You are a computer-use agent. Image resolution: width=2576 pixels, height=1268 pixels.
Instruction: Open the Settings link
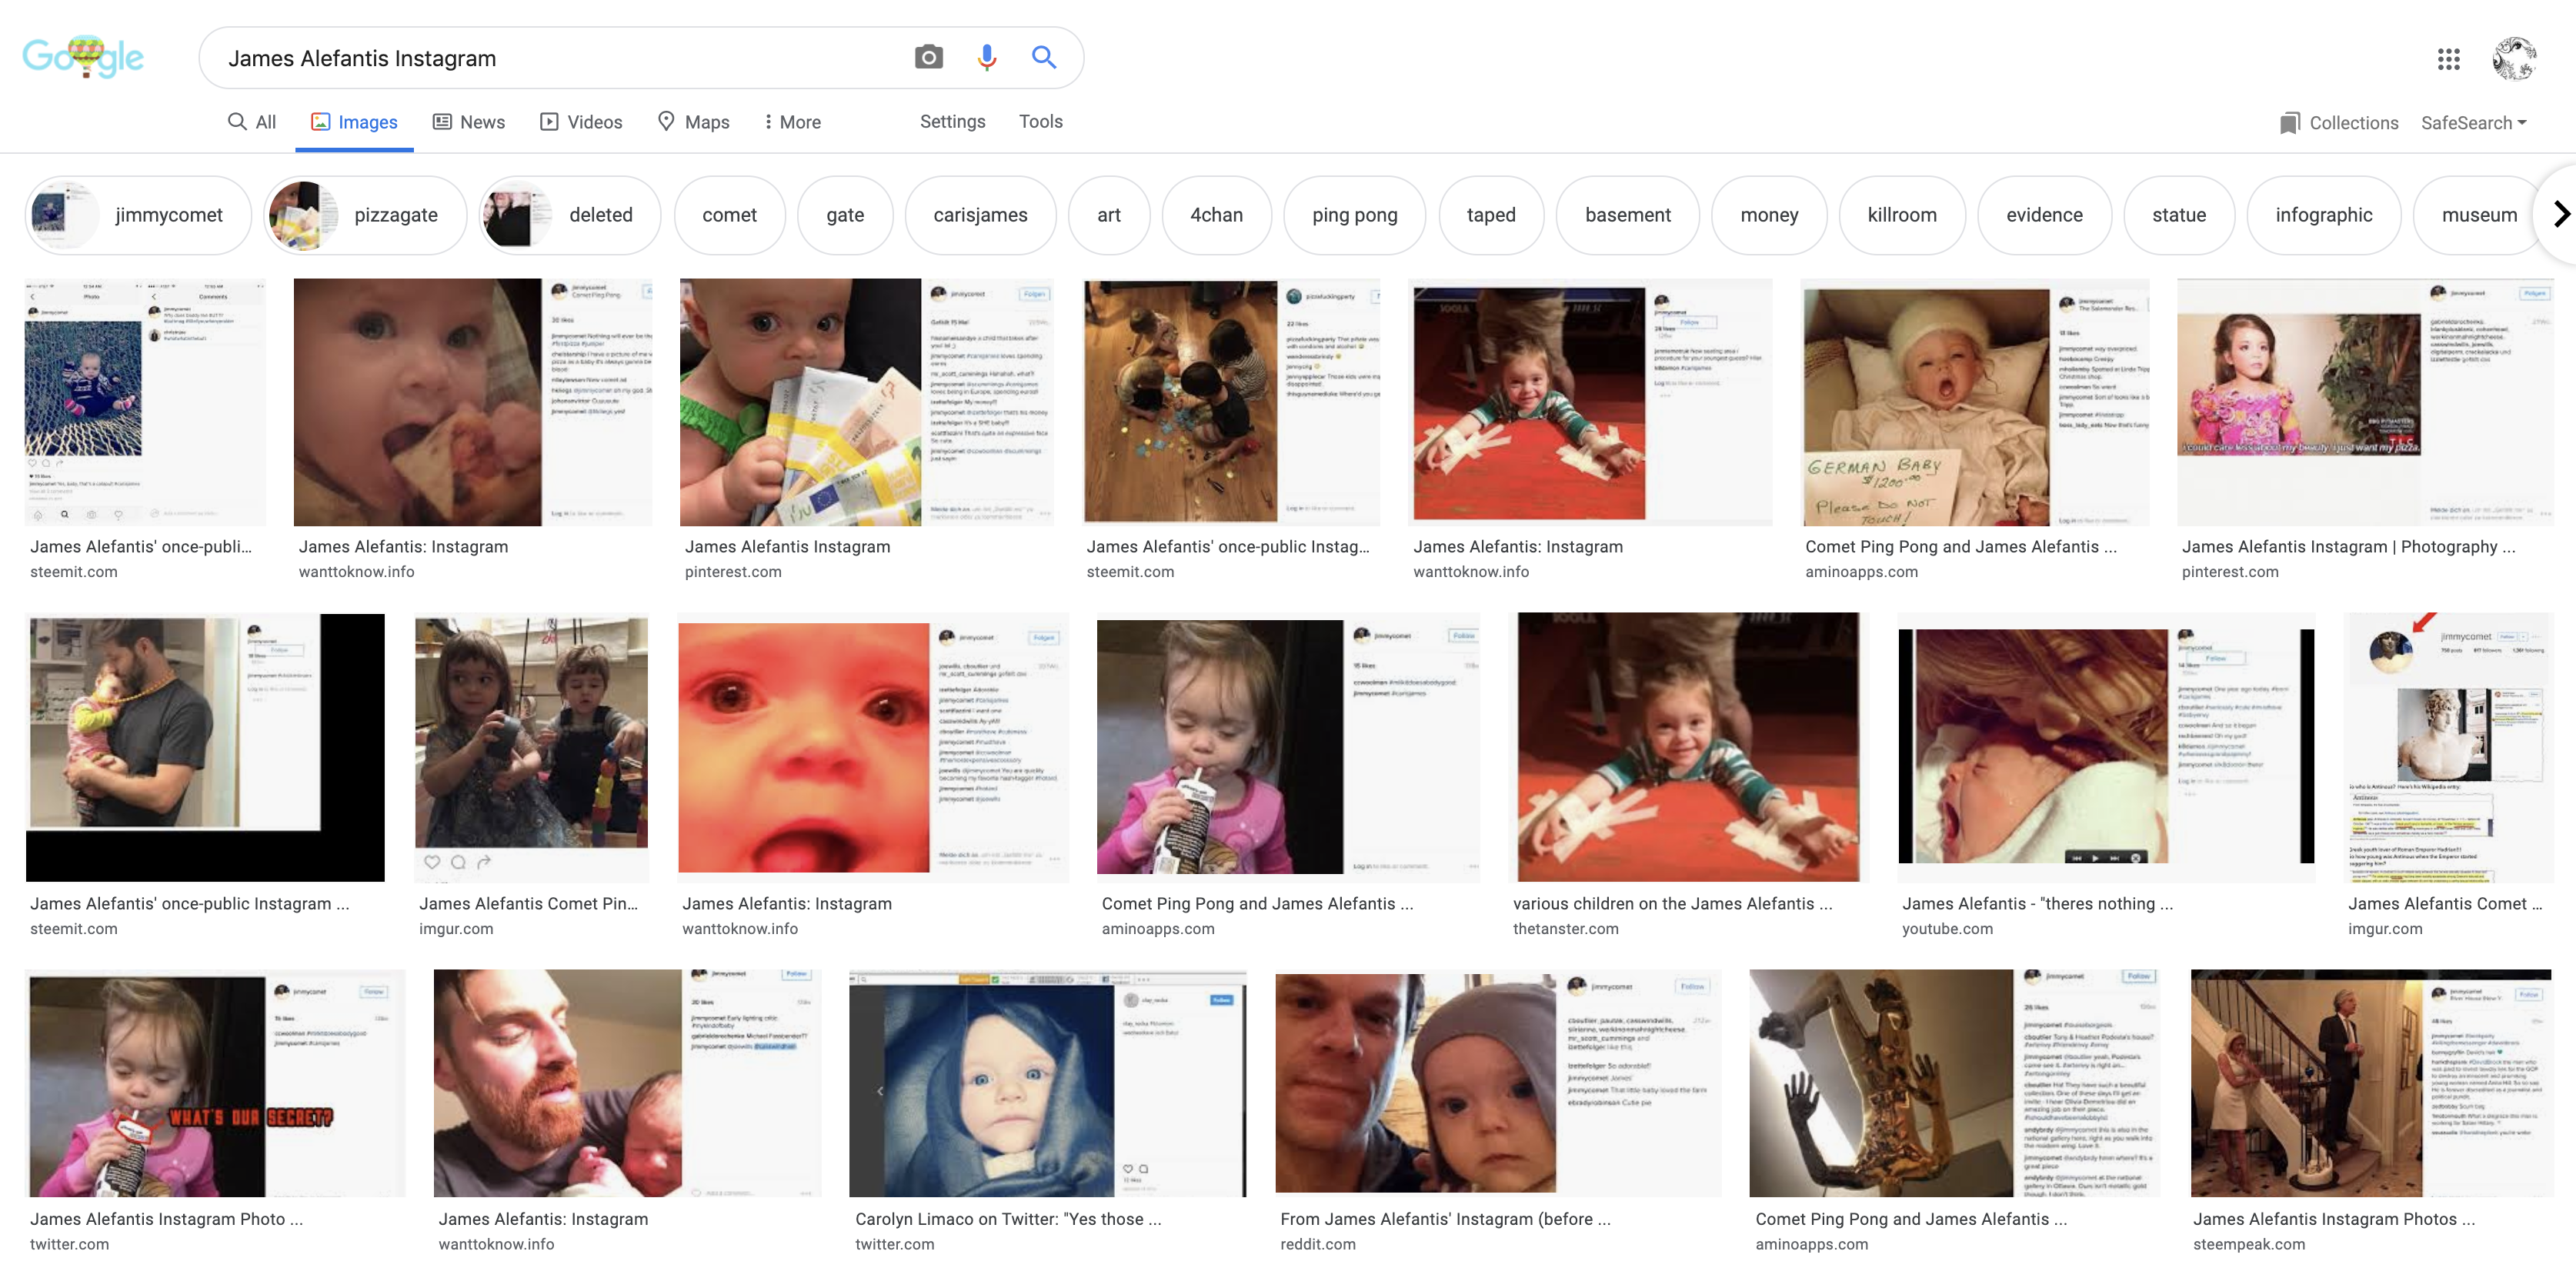click(952, 121)
